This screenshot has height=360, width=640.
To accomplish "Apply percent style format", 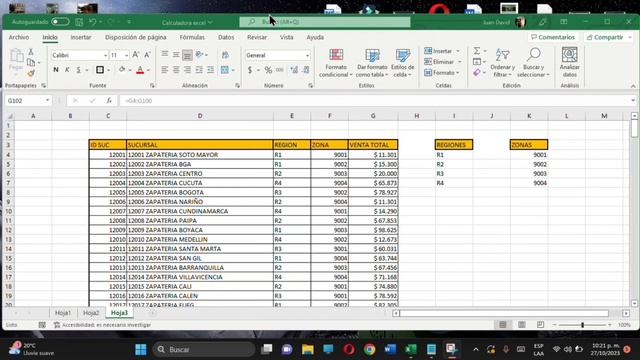I will point(268,70).
